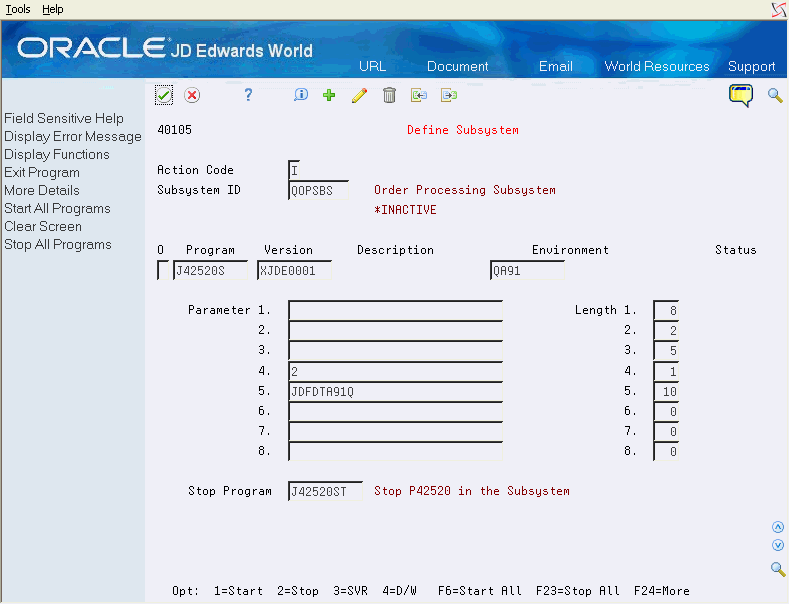Open the yellow chat bubble icon
This screenshot has height=604, width=789.
741,95
